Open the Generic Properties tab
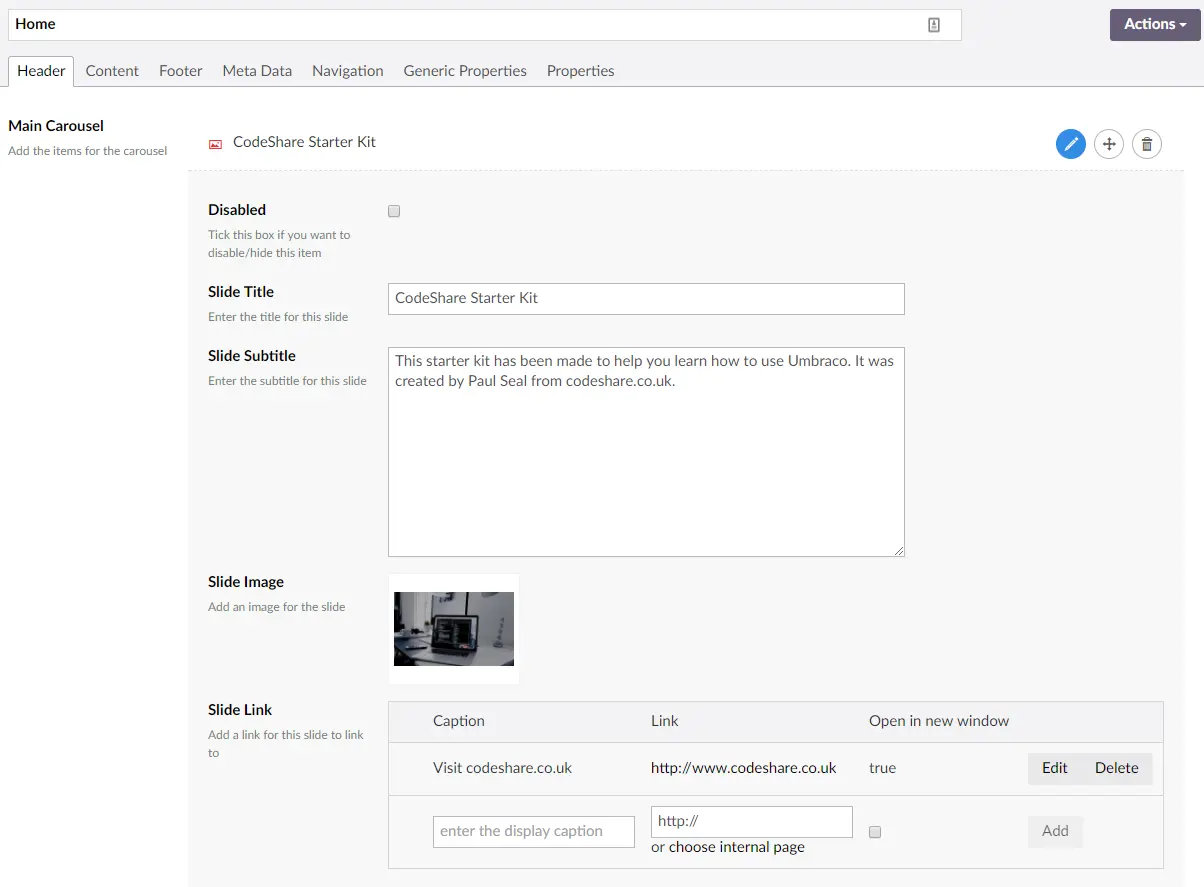The height and width of the screenshot is (887, 1204). click(465, 71)
